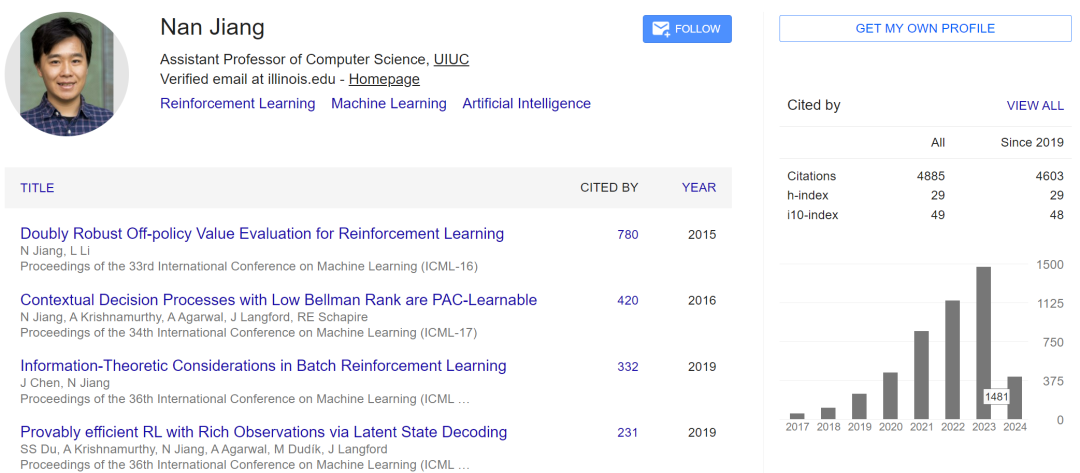
Task: Select the Machine Learning interest tag
Action: (388, 103)
